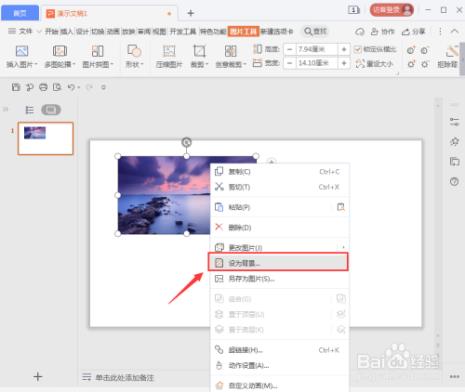Image resolution: width=465 pixels, height=392 pixels.
Task: Click the width field showing 14.10厘米
Action: click(x=317, y=63)
